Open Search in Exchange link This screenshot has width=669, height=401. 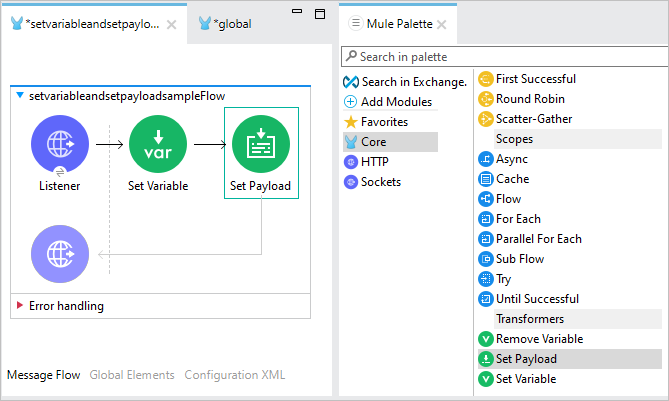(414, 82)
